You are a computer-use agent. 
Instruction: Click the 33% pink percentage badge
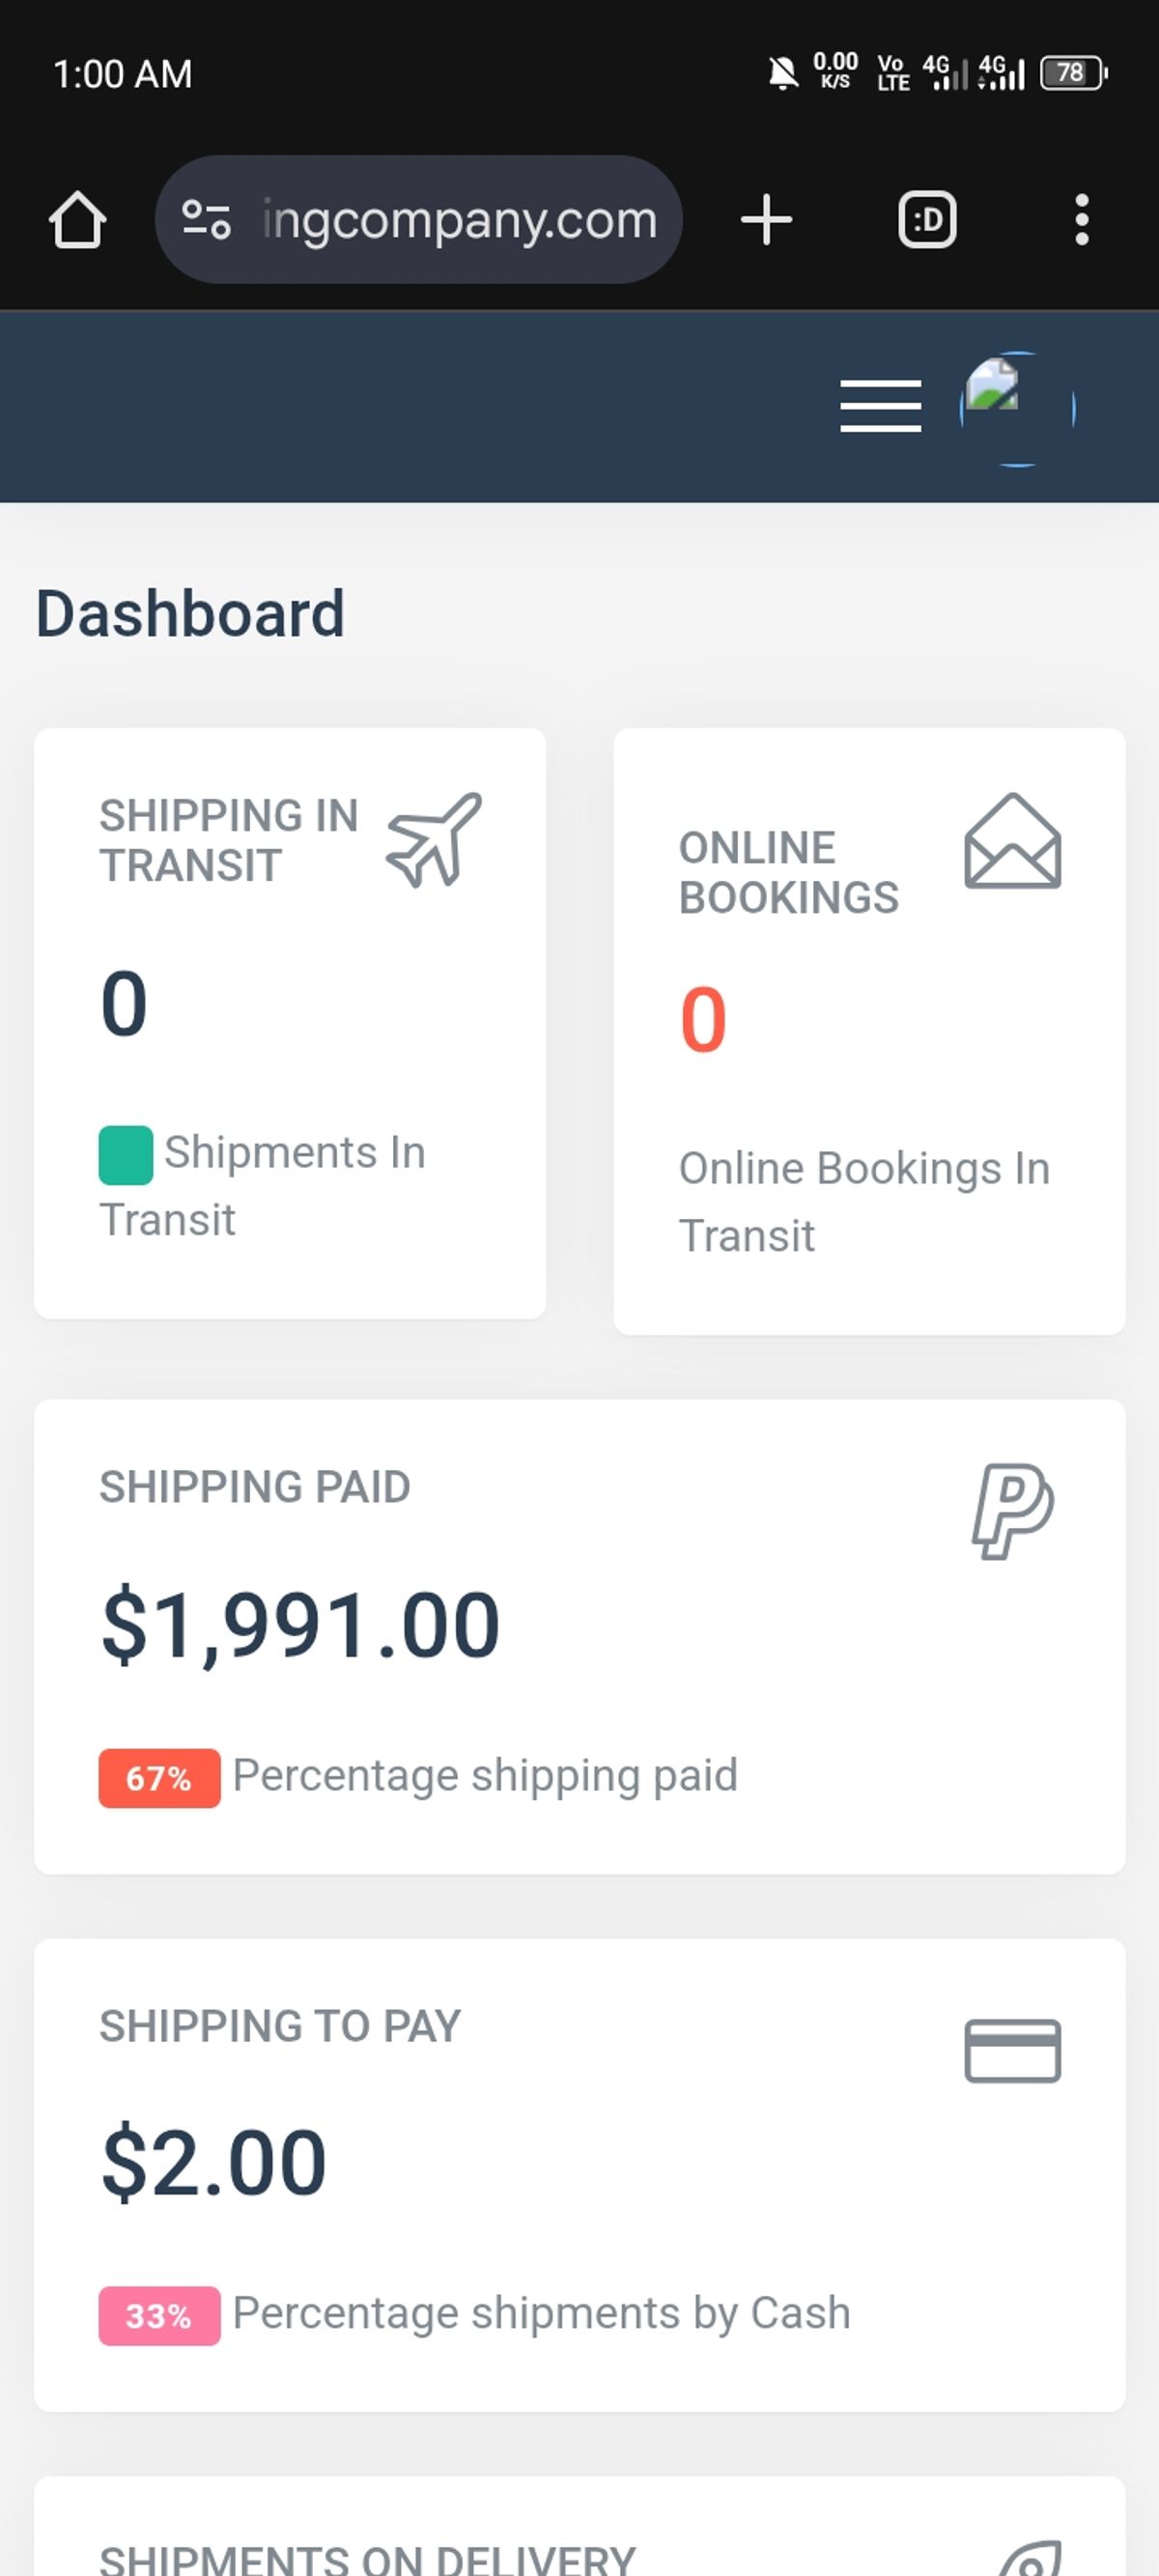pyautogui.click(x=159, y=2315)
